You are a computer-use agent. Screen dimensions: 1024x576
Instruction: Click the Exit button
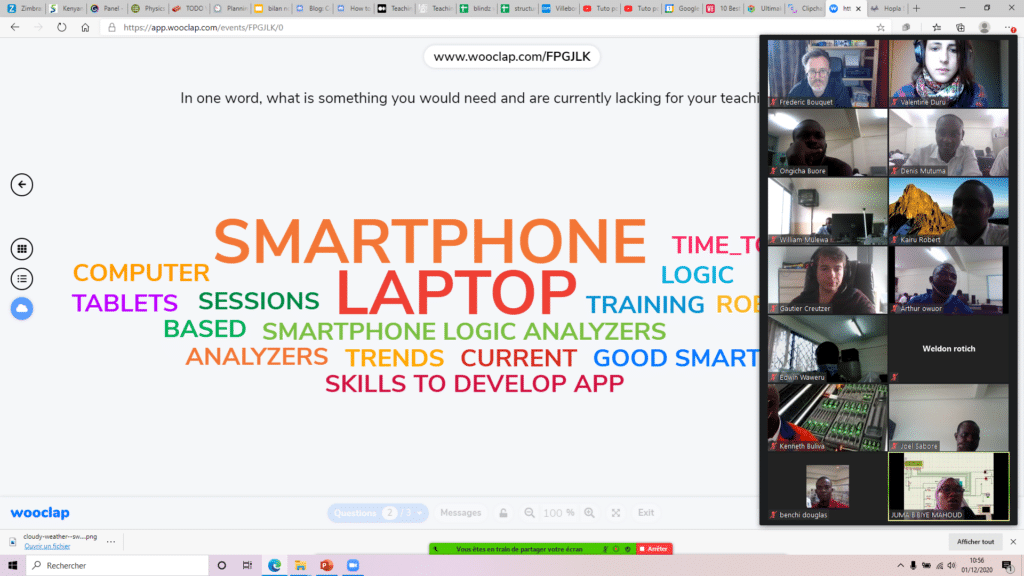pyautogui.click(x=646, y=513)
